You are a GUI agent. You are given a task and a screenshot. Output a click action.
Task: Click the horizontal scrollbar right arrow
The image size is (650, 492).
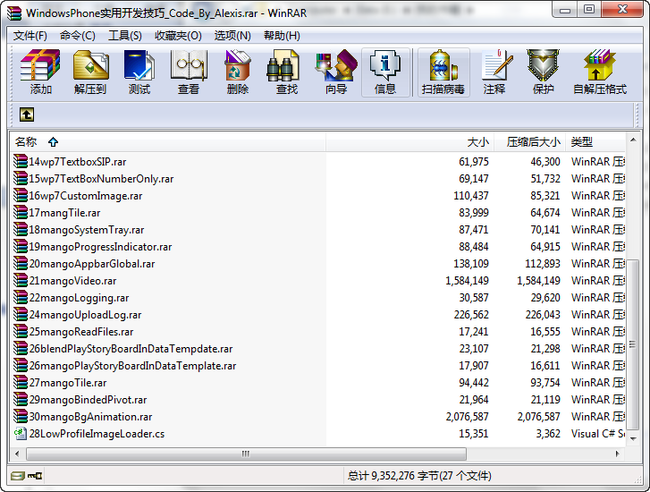617,453
